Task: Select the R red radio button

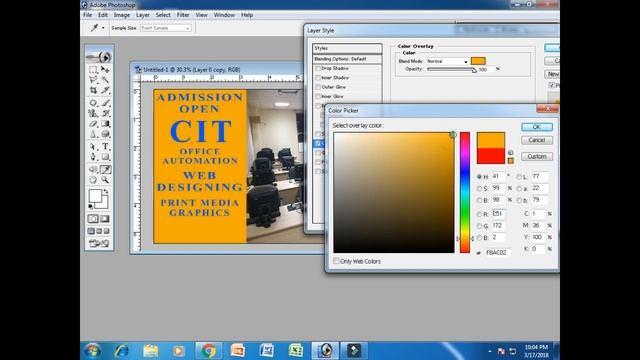Action: [x=479, y=214]
